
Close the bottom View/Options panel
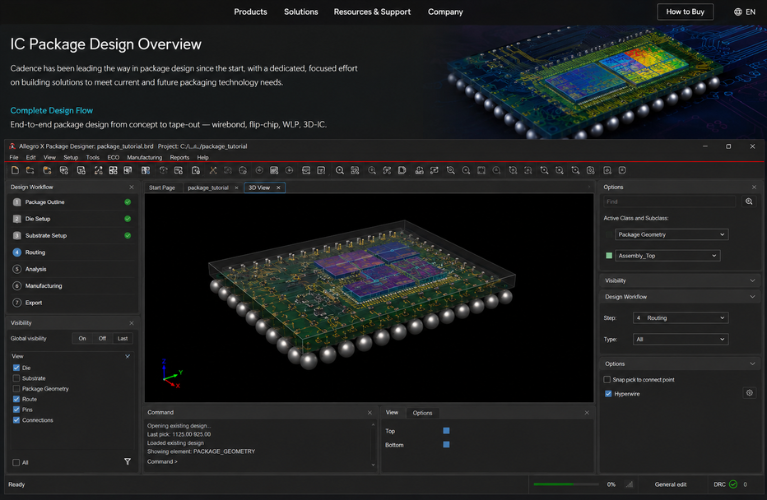[x=587, y=412]
